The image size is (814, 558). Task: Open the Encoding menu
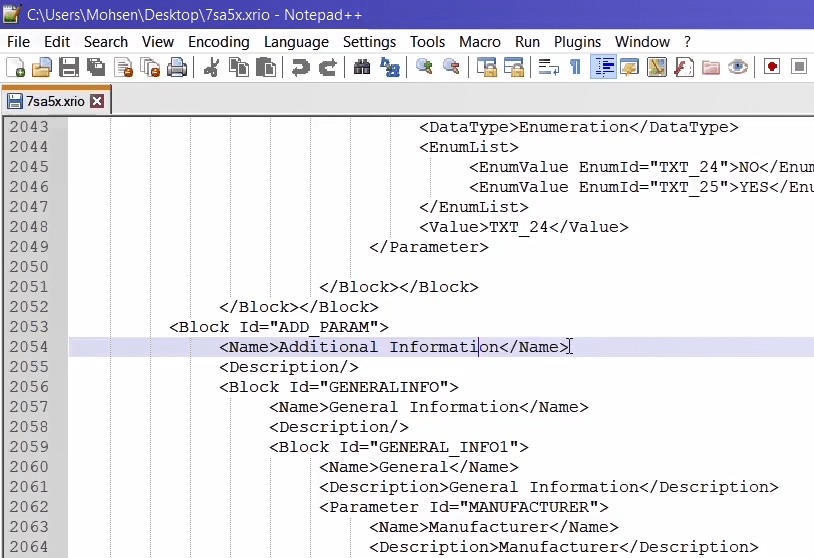218,41
